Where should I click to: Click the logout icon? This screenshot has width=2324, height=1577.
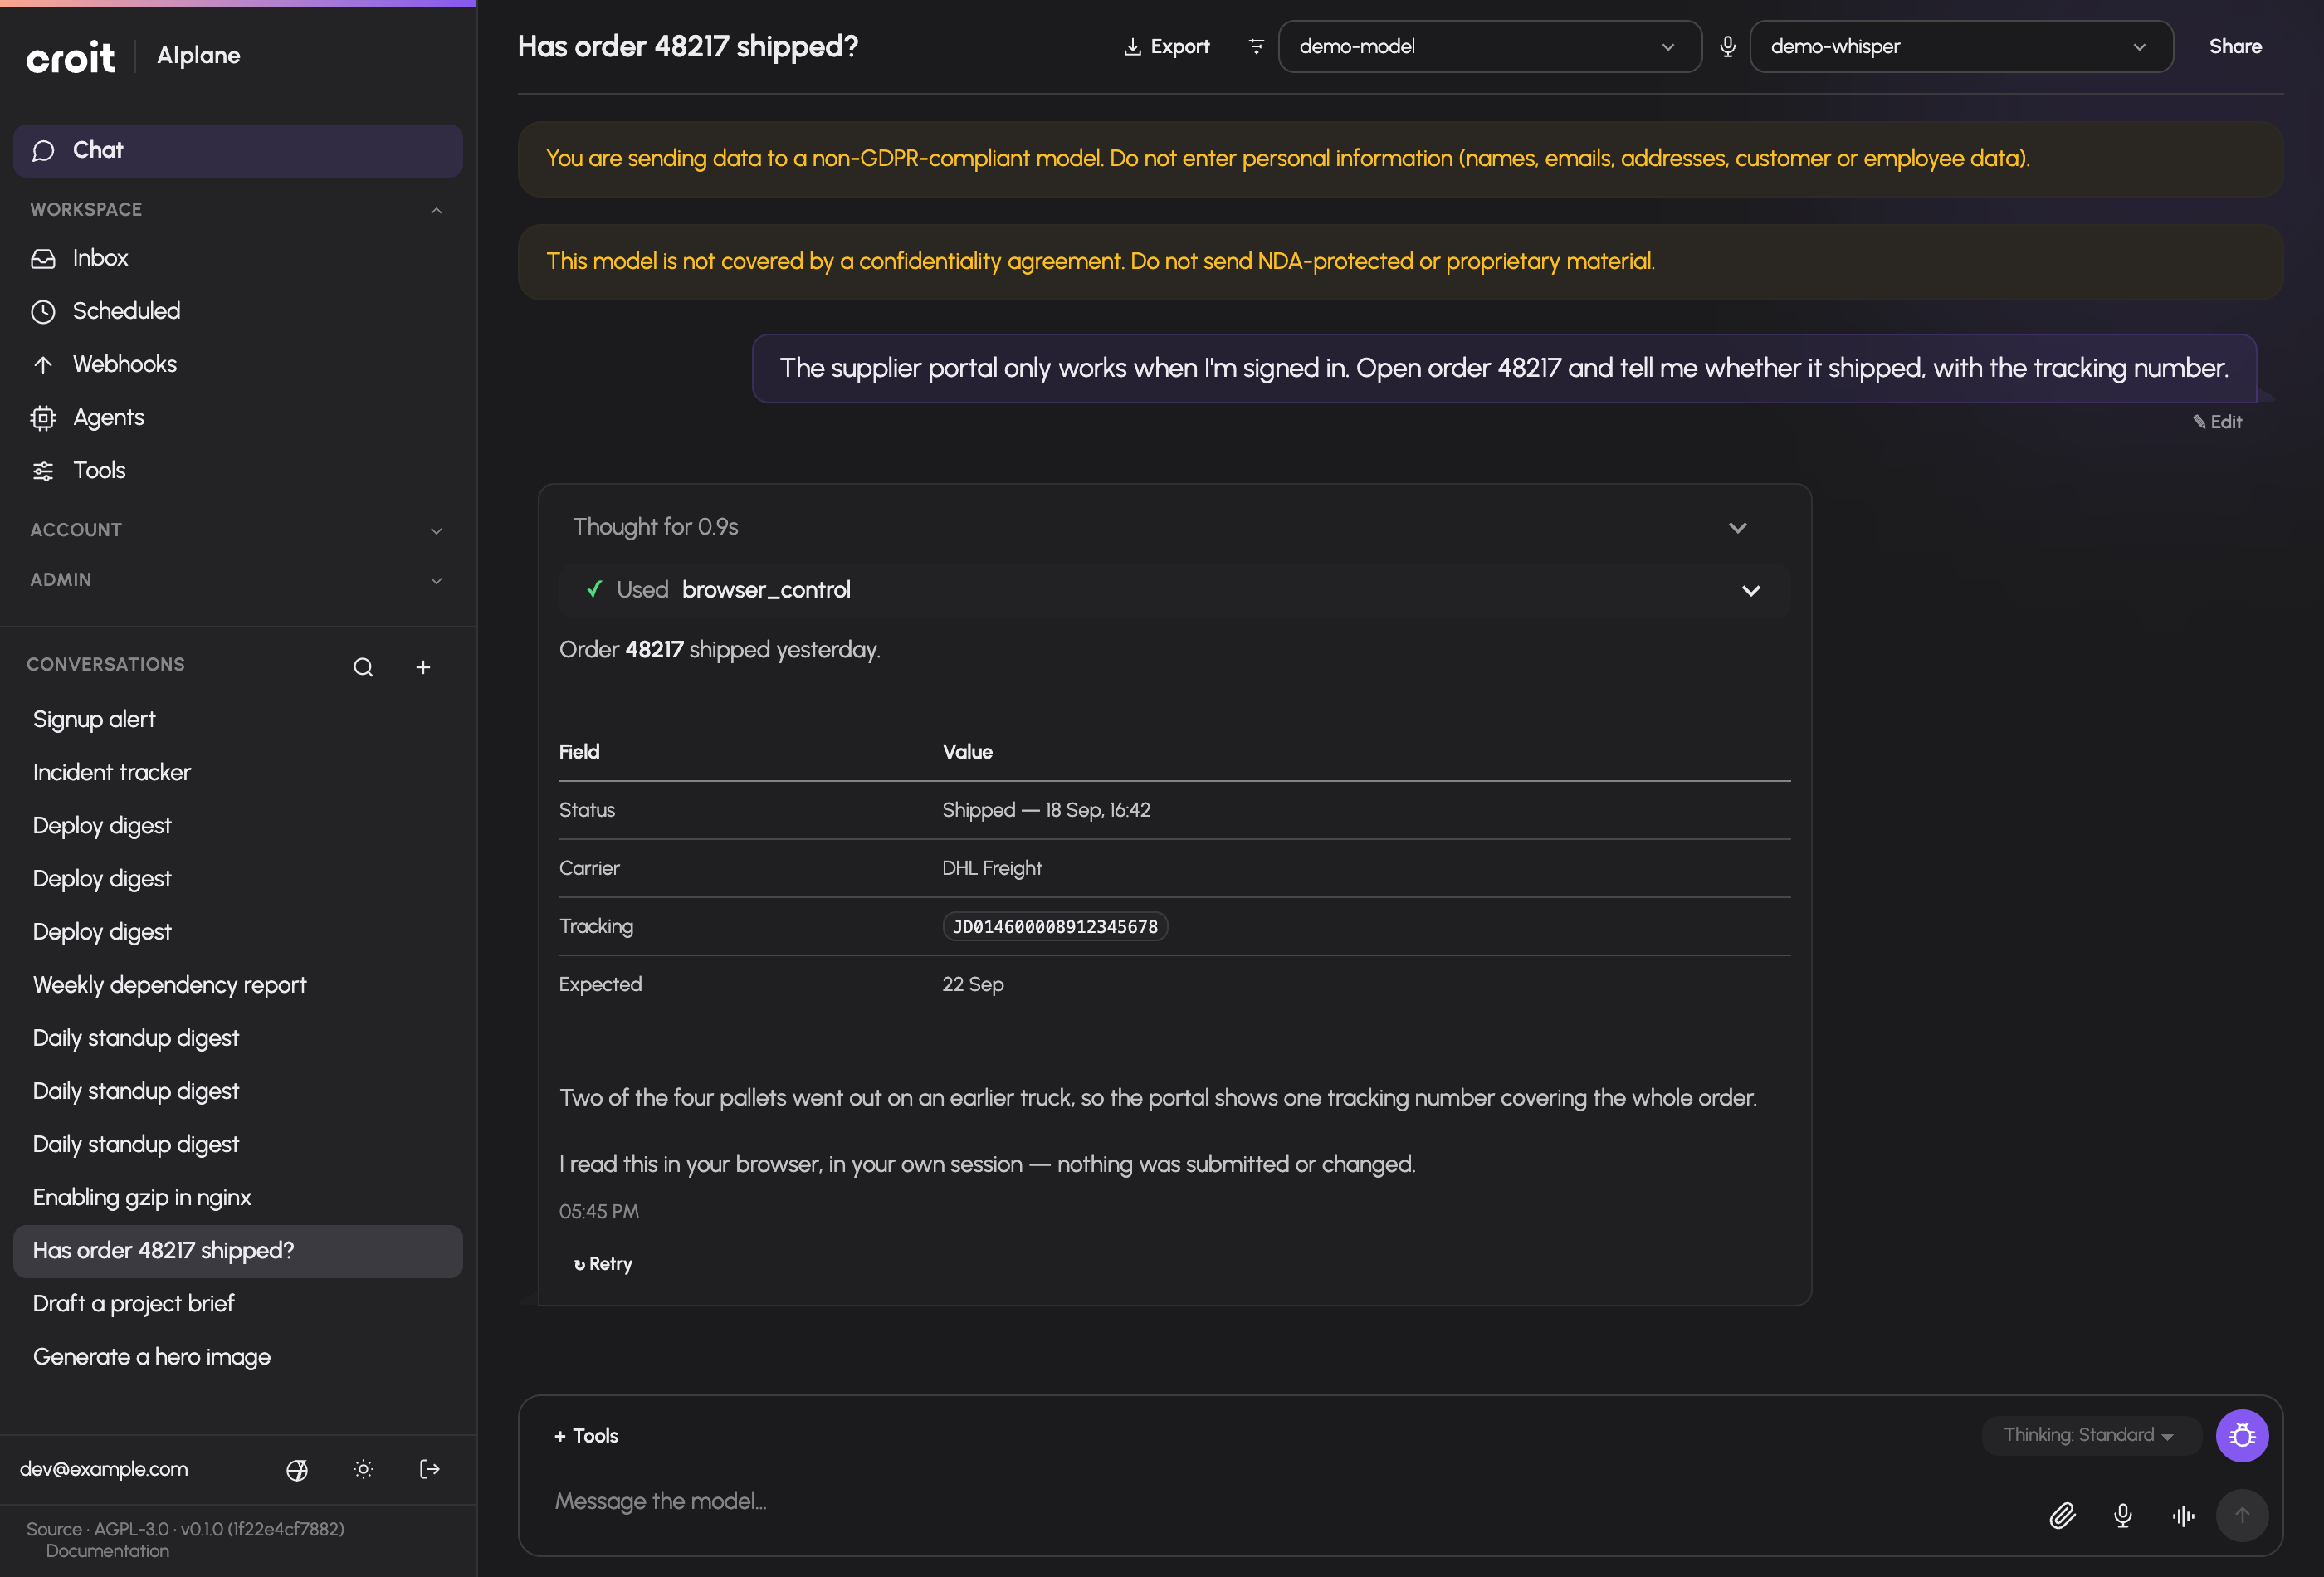430,1470
